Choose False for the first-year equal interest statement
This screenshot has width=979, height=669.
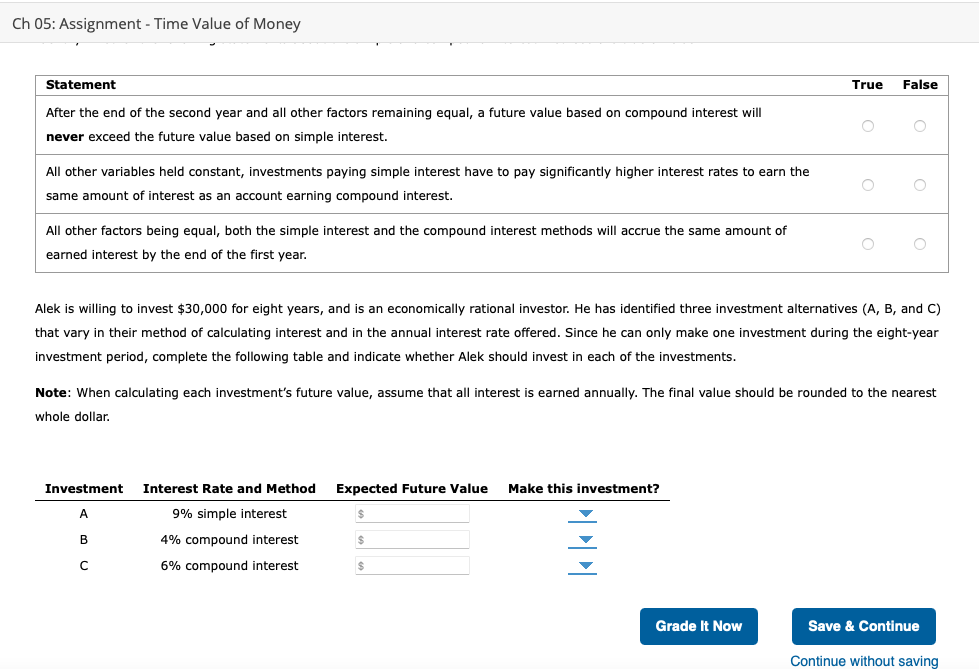click(x=919, y=243)
